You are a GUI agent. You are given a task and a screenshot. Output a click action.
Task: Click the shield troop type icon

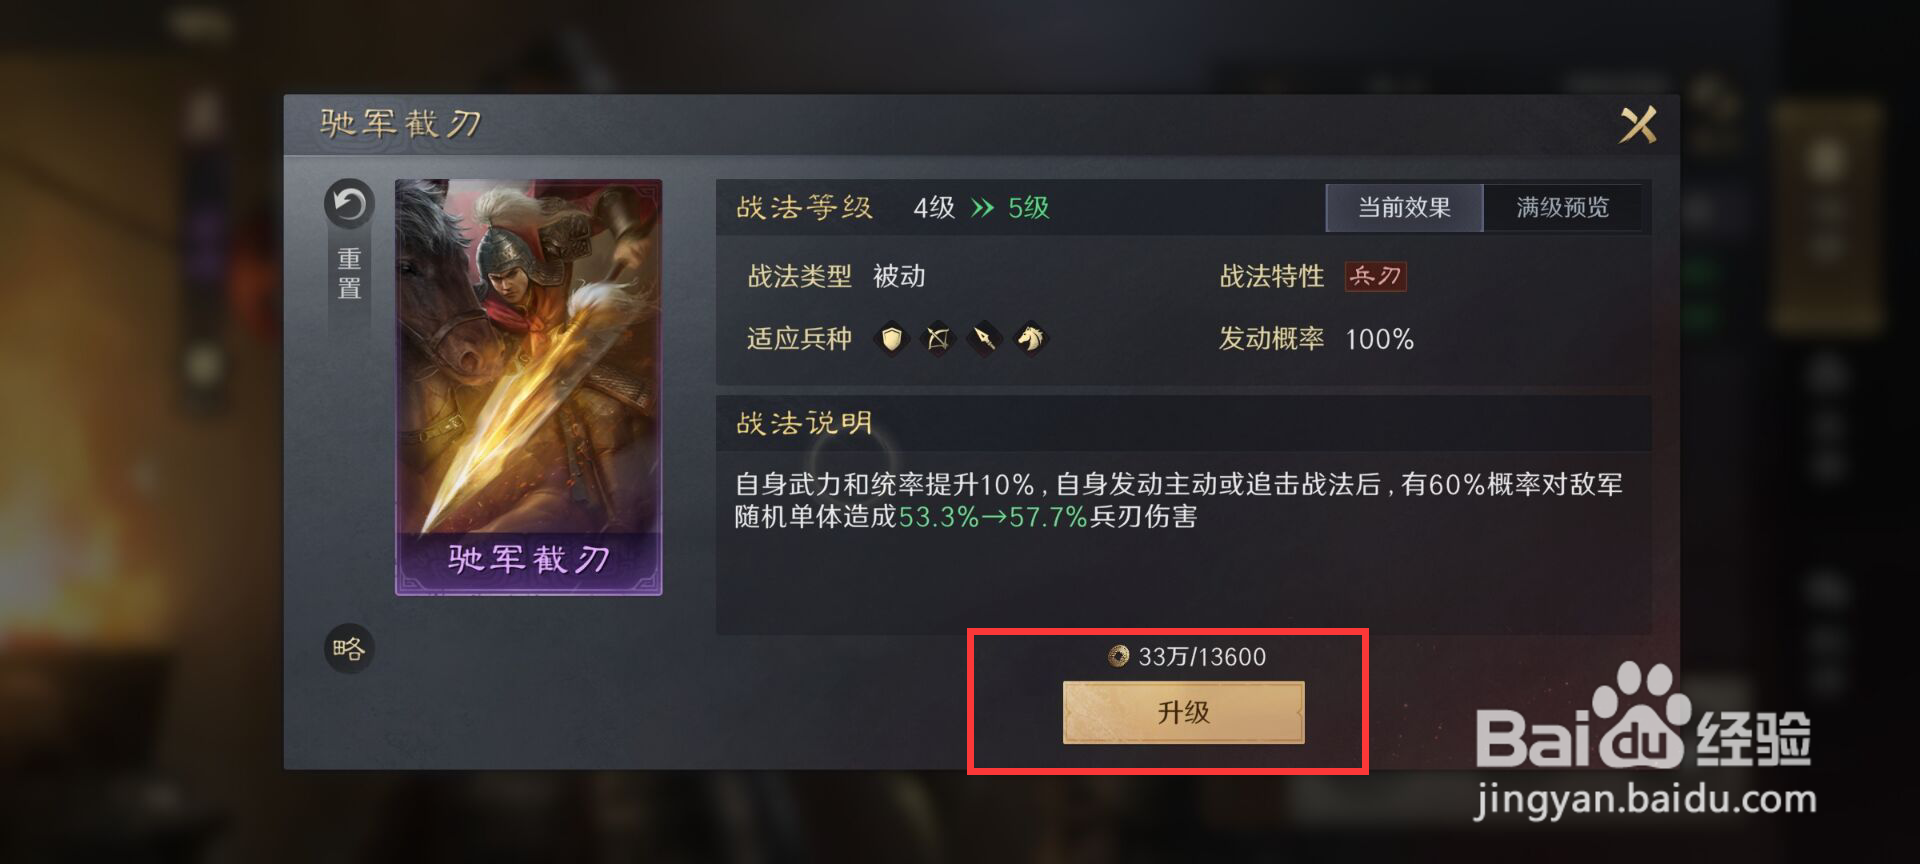[x=891, y=339]
